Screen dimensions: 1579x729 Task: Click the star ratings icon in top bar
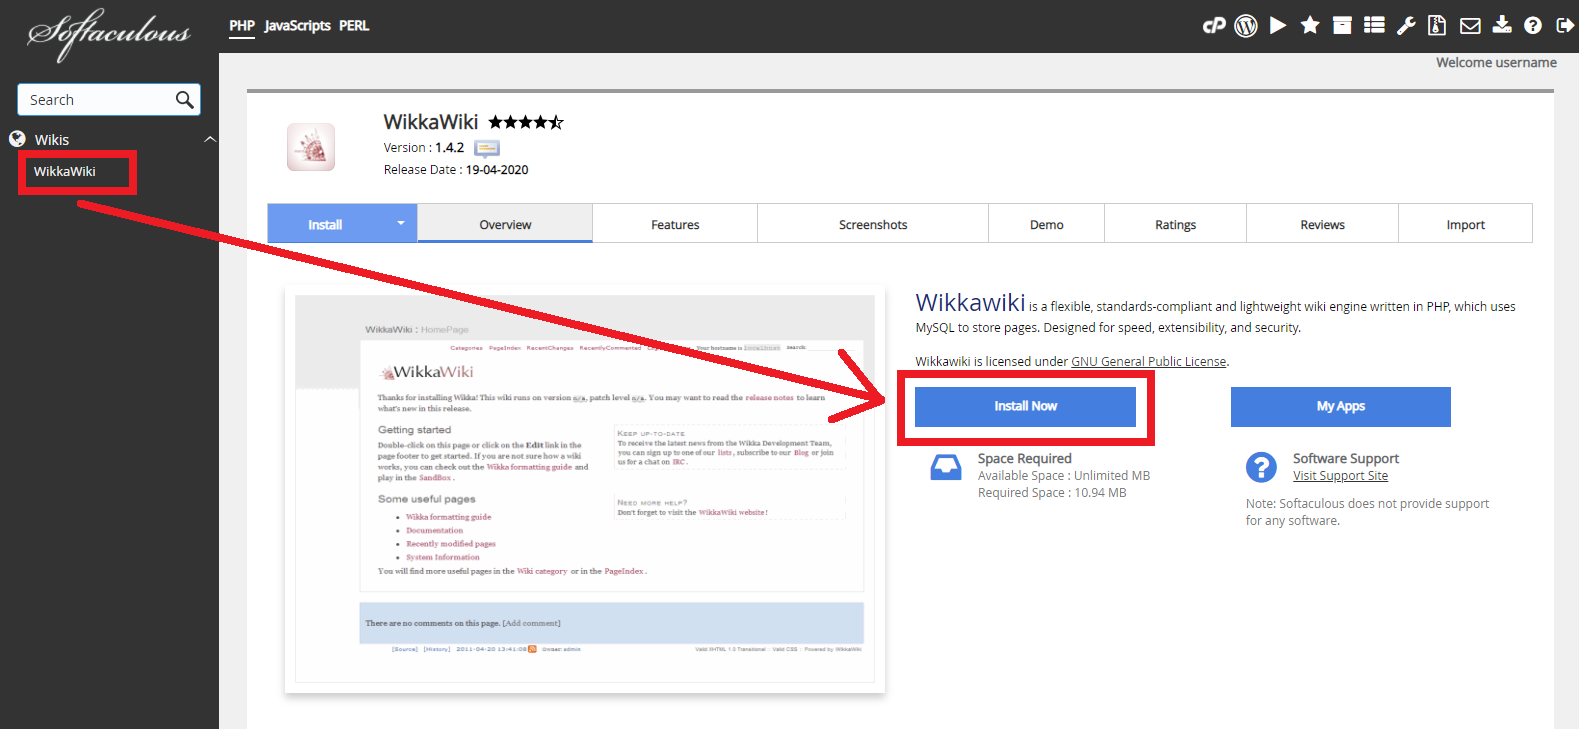[1310, 26]
